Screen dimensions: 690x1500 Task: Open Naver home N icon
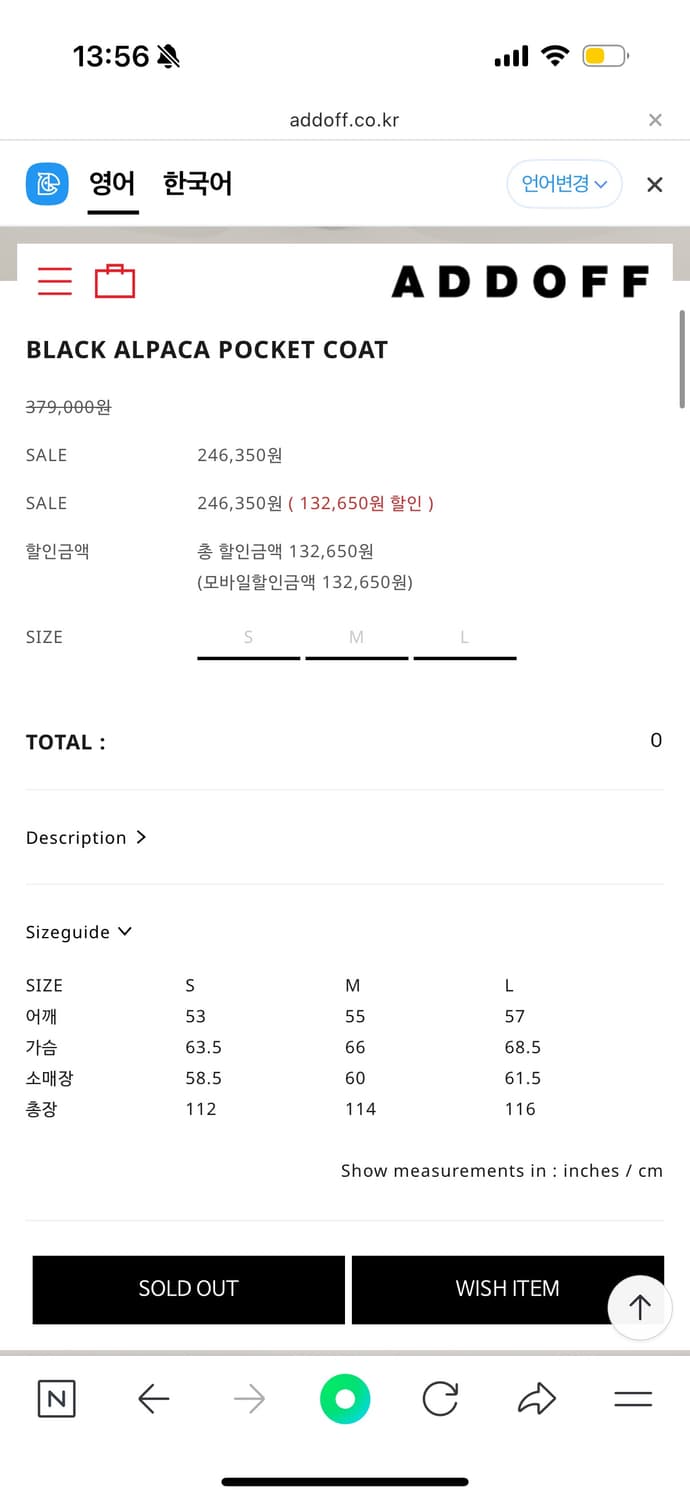click(56, 1398)
